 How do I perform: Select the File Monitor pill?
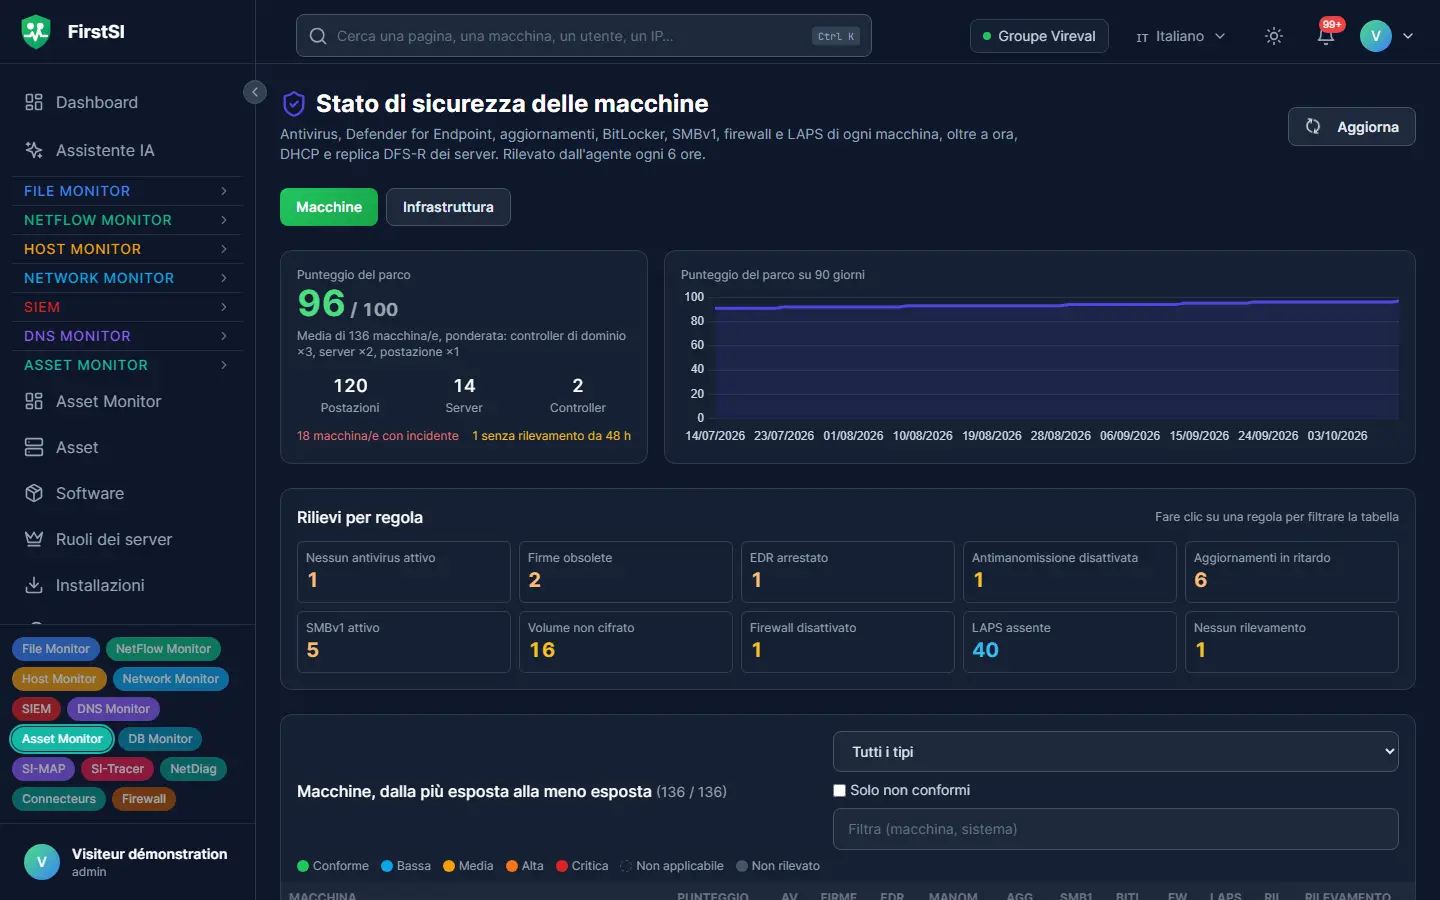pos(56,649)
